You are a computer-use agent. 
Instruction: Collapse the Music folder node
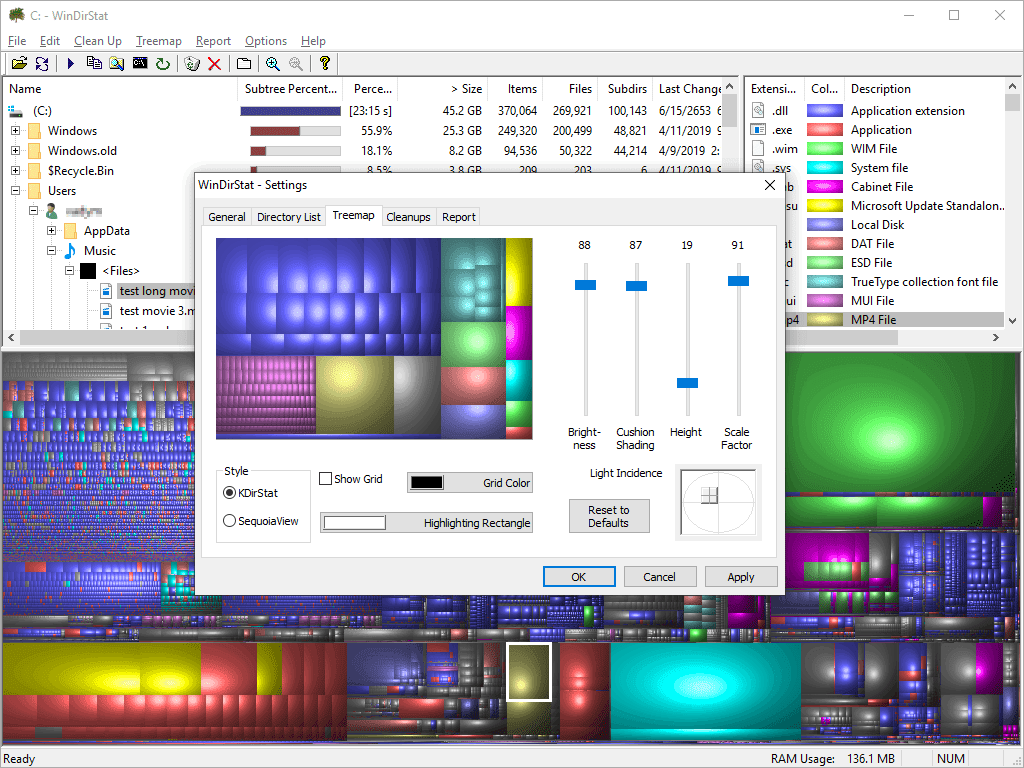[52, 251]
